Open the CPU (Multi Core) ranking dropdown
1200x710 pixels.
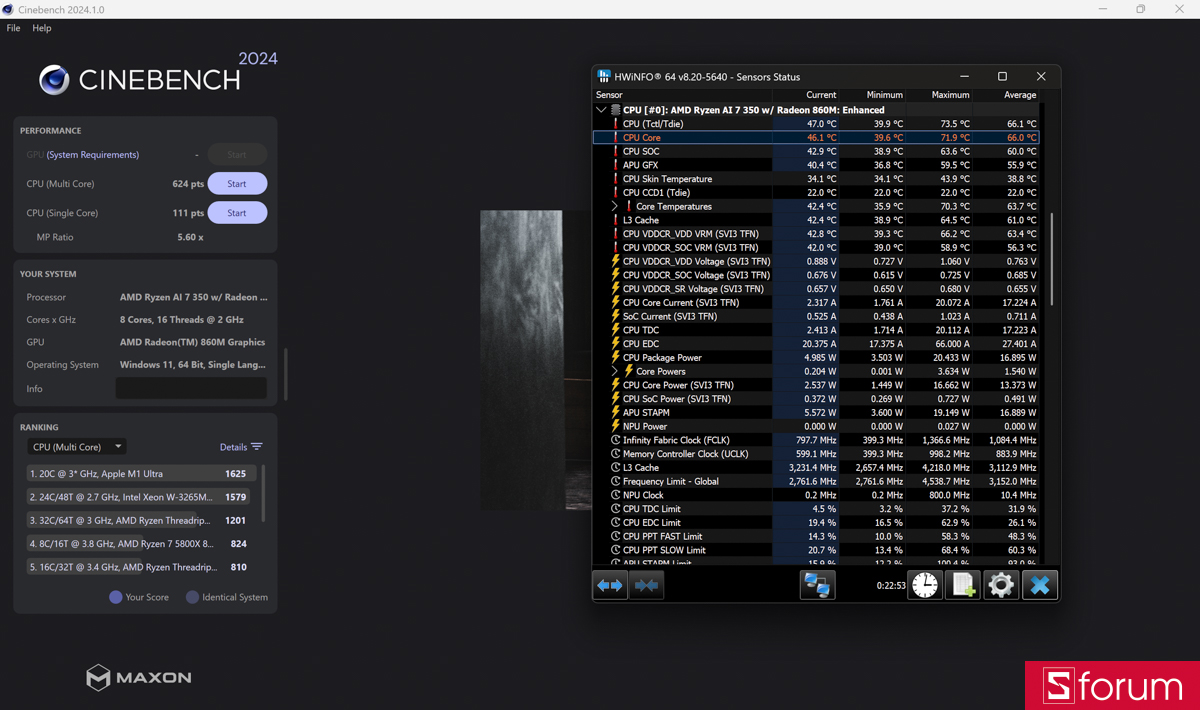(x=76, y=447)
